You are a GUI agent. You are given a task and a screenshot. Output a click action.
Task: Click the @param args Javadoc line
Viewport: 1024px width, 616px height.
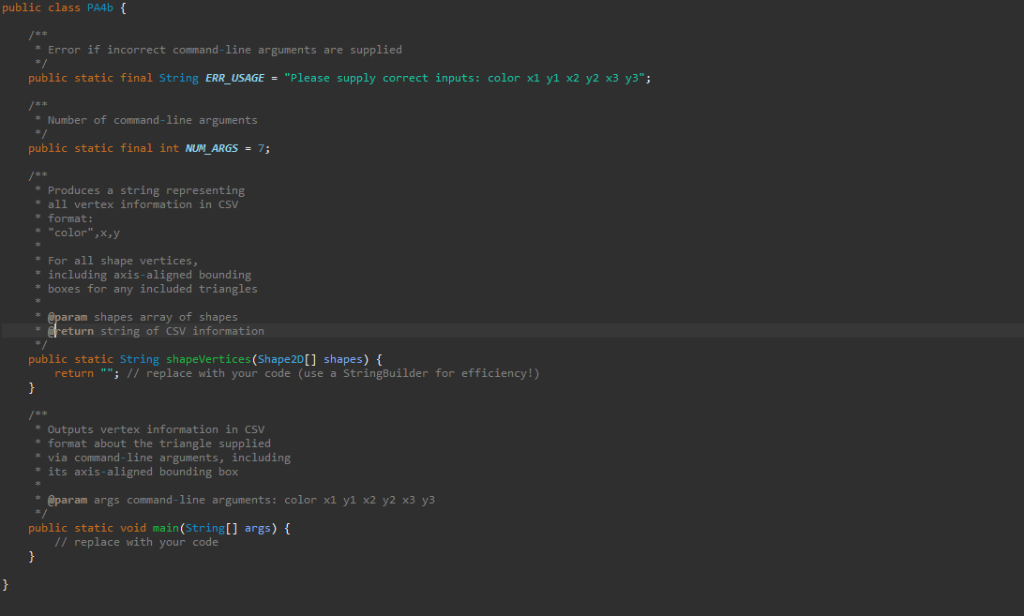coord(241,500)
